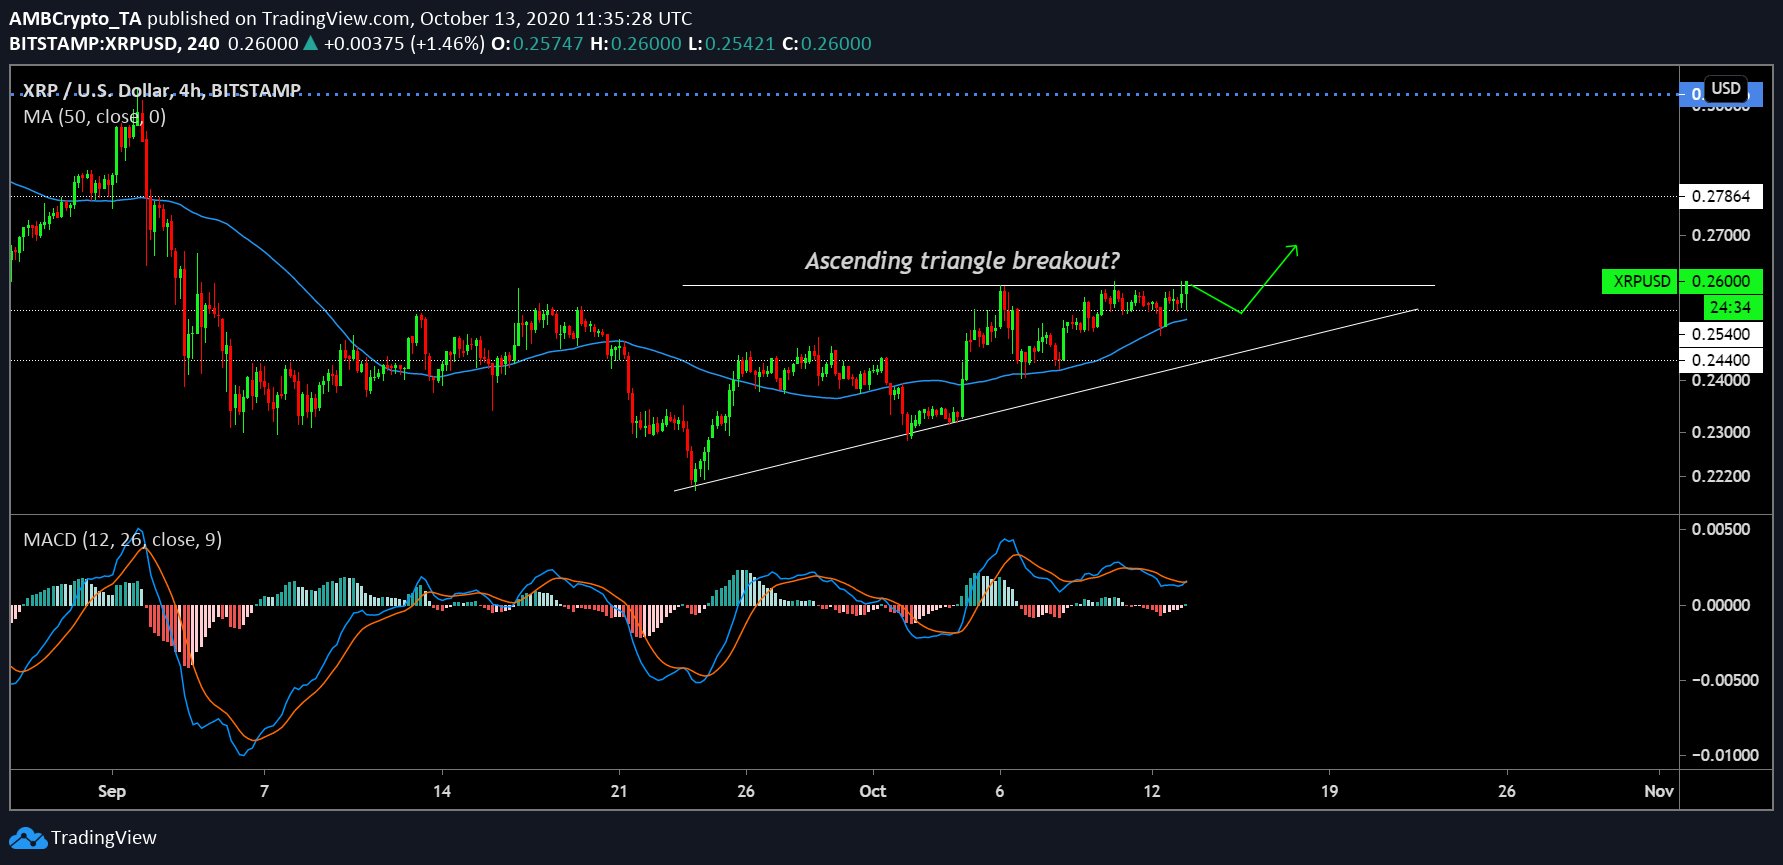Open the USD currency selector
1783x865 pixels.
point(1725,88)
